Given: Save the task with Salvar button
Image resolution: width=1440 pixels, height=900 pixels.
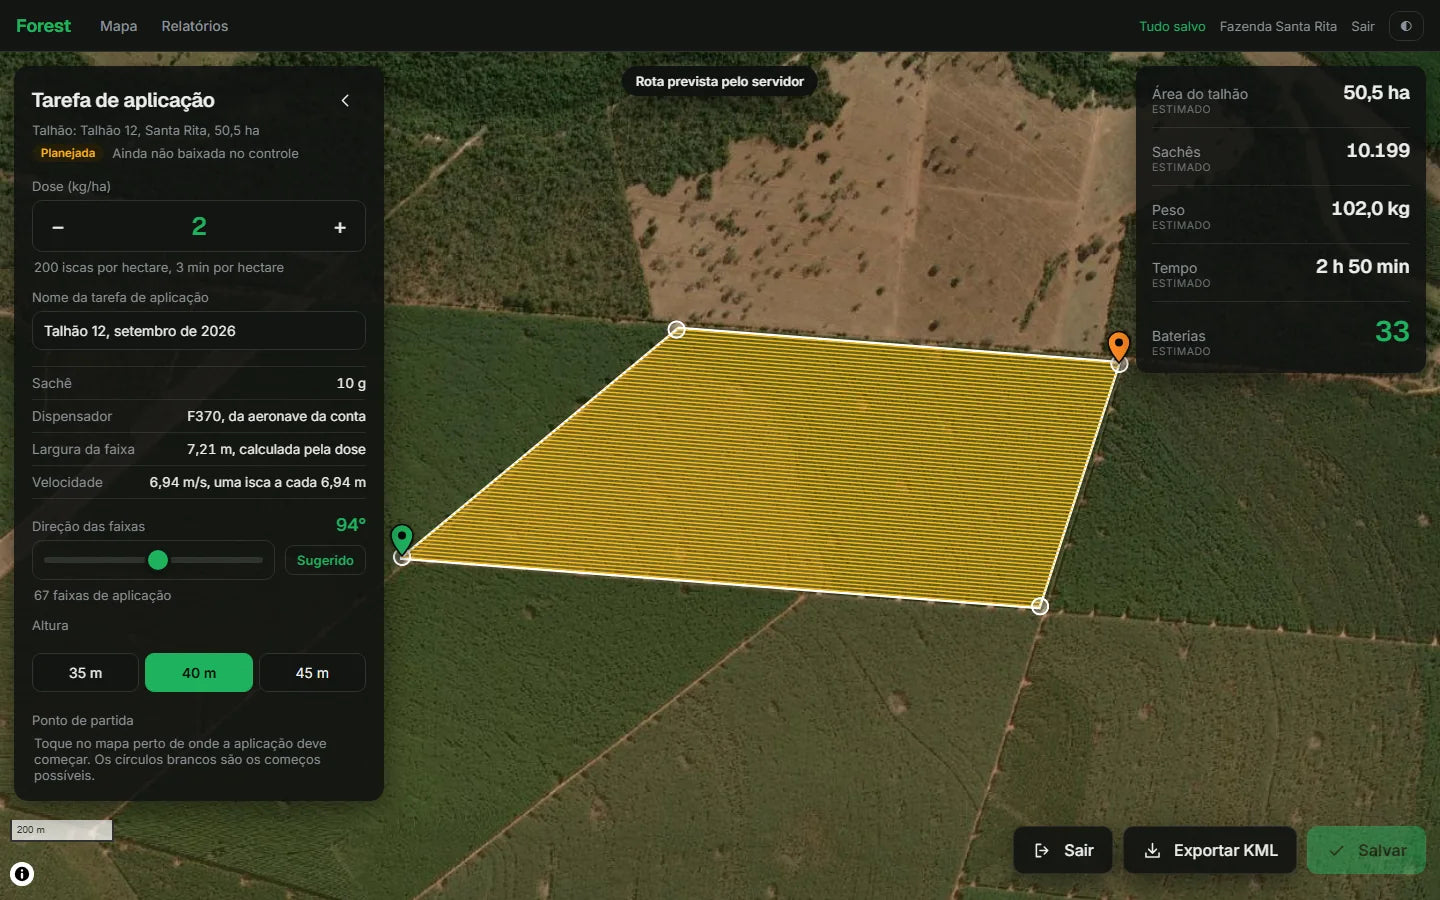Looking at the screenshot, I should coord(1366,850).
